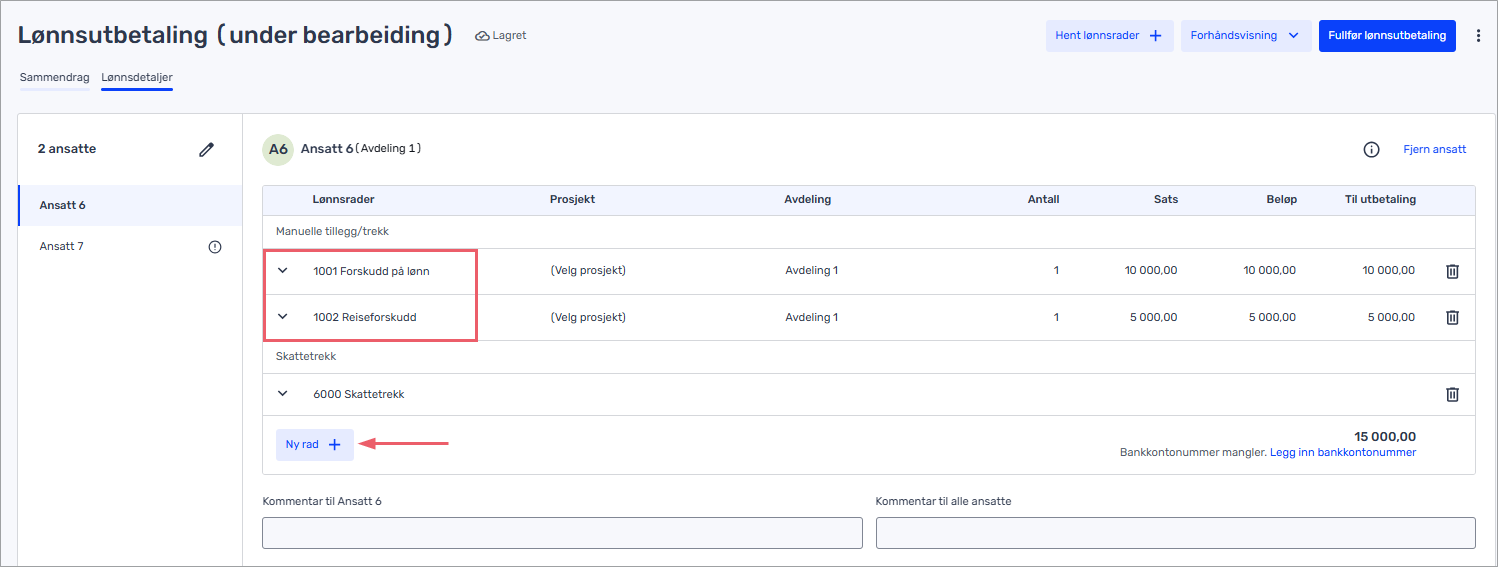Click Legg inn bankkontonummer link
Screen dimensions: 1498x567
[x=1342, y=452]
